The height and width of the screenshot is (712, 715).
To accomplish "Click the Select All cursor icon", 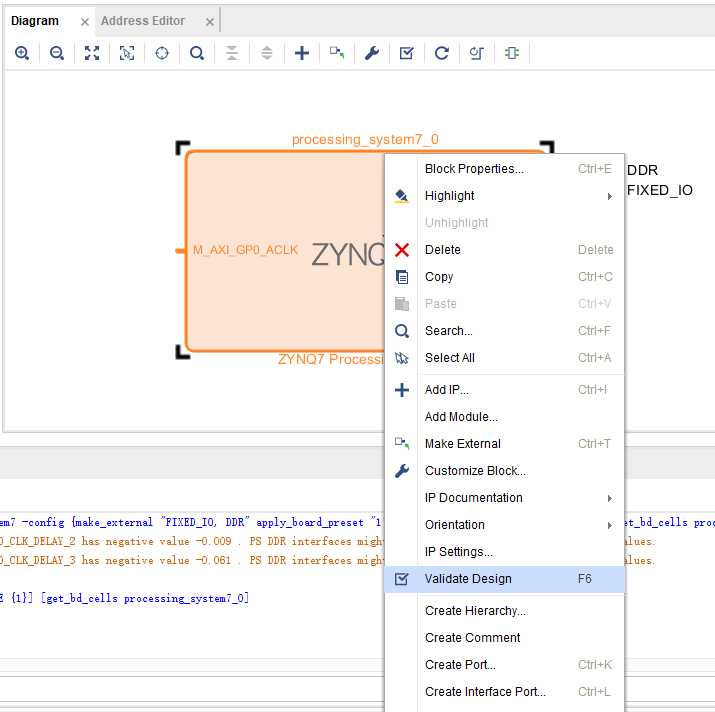I will click(x=402, y=358).
